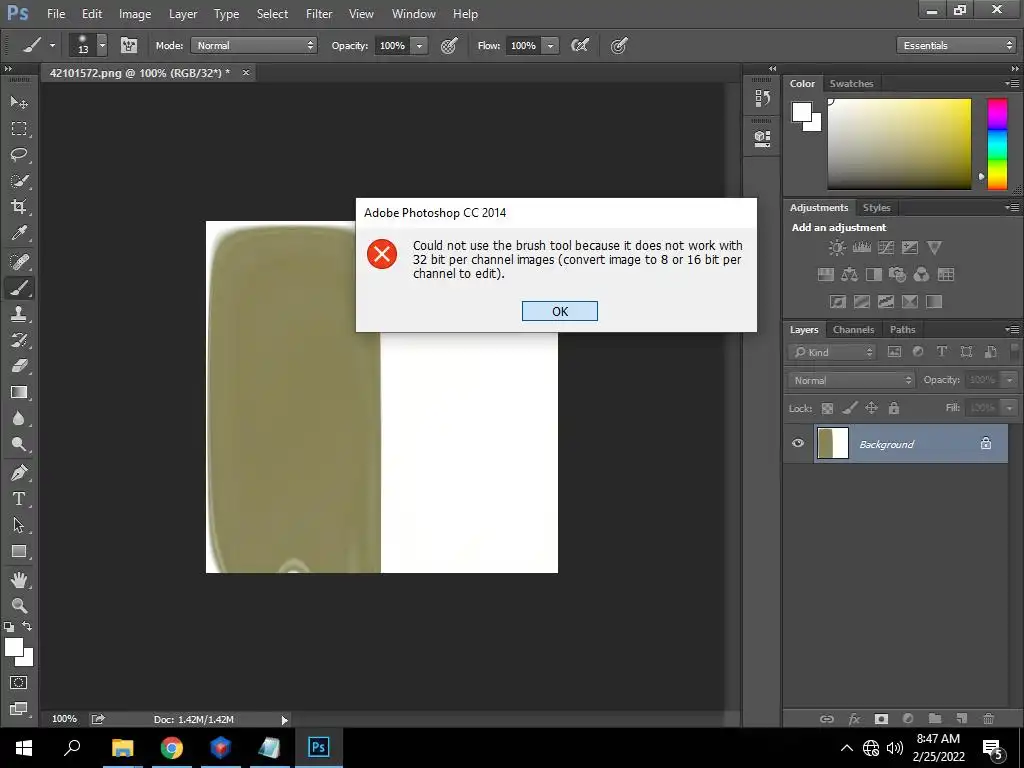Select the Hand tool
Image resolution: width=1024 pixels, height=768 pixels.
tap(19, 579)
